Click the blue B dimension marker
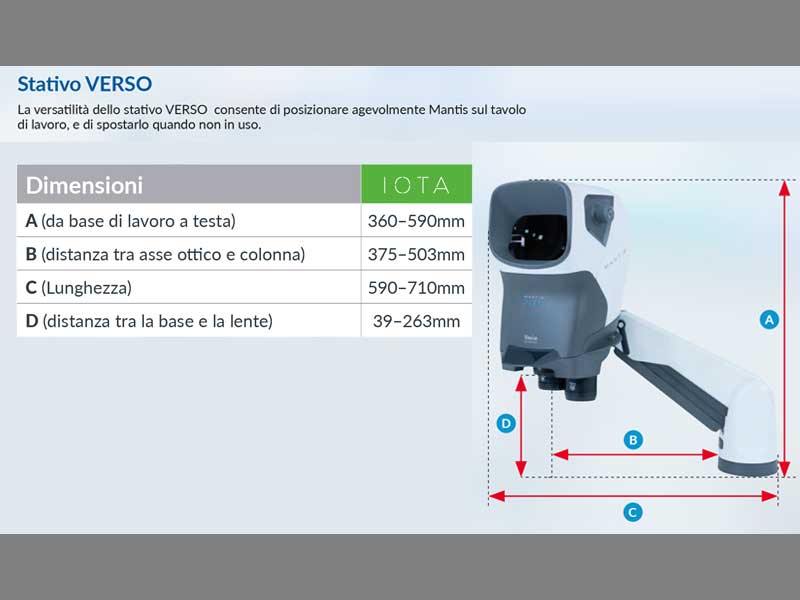The height and width of the screenshot is (600, 800). (633, 440)
